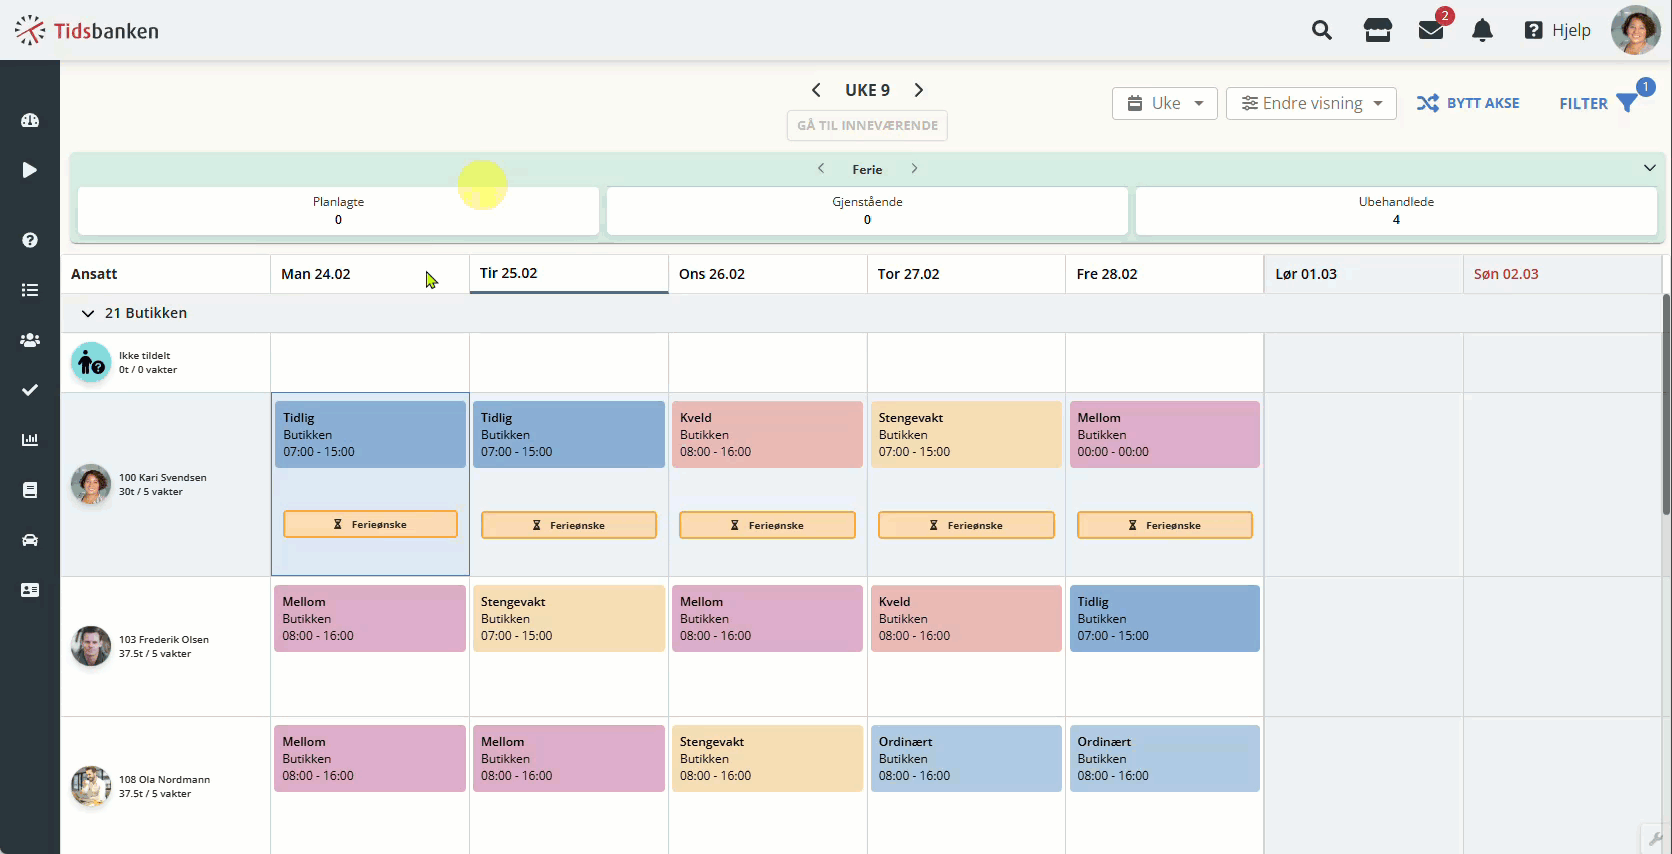Open the mail inbox with 2 notifications
The image size is (1672, 854).
(1431, 30)
